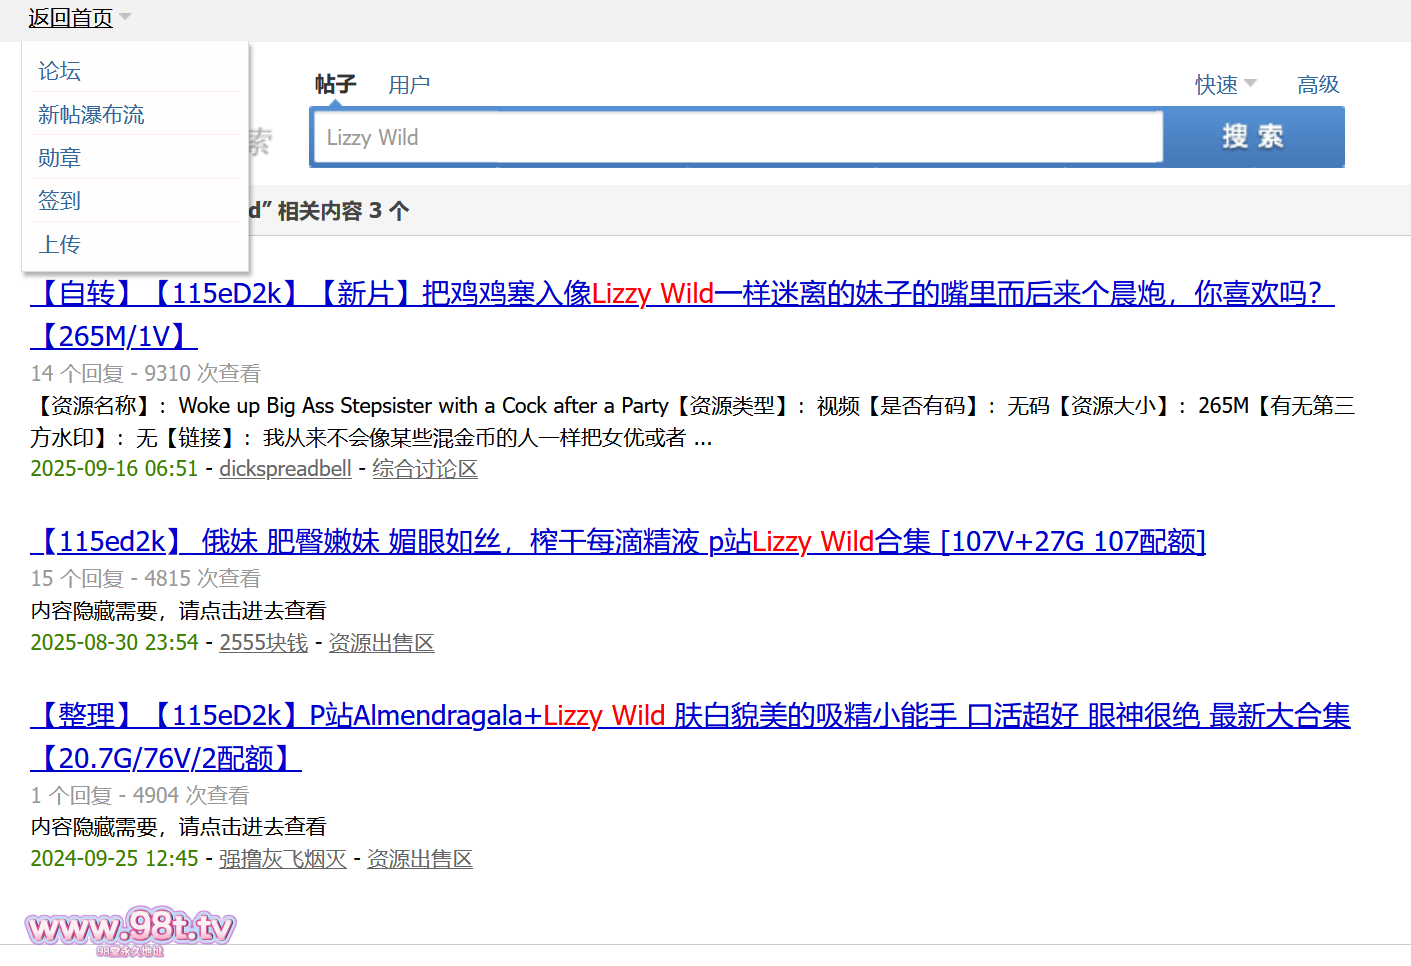Click the text 14 个回复 - 9310 次查看
The image size is (1411, 966).
[145, 374]
